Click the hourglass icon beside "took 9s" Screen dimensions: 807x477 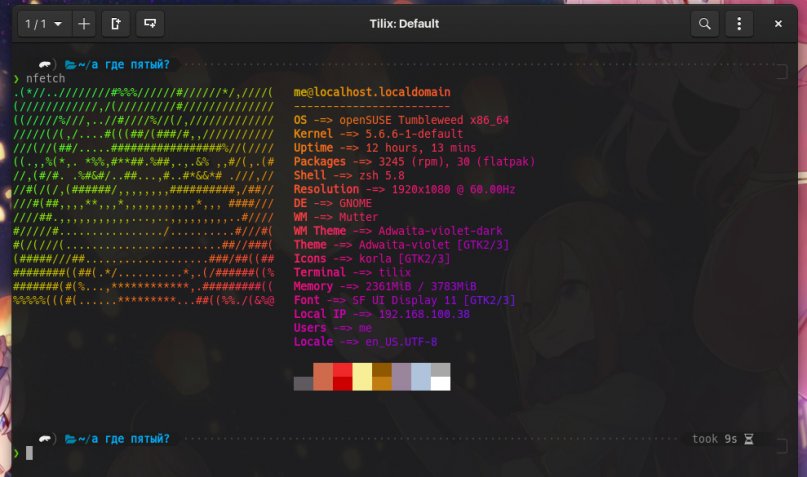tap(748, 439)
